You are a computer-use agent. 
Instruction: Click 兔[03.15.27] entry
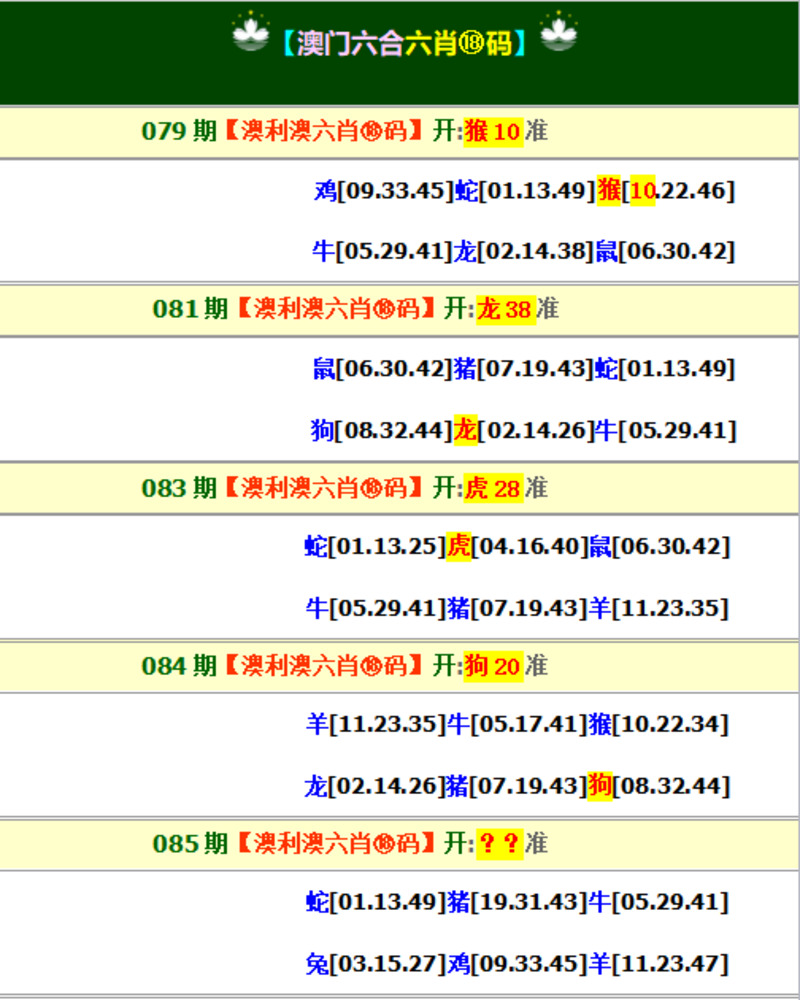coord(376,964)
